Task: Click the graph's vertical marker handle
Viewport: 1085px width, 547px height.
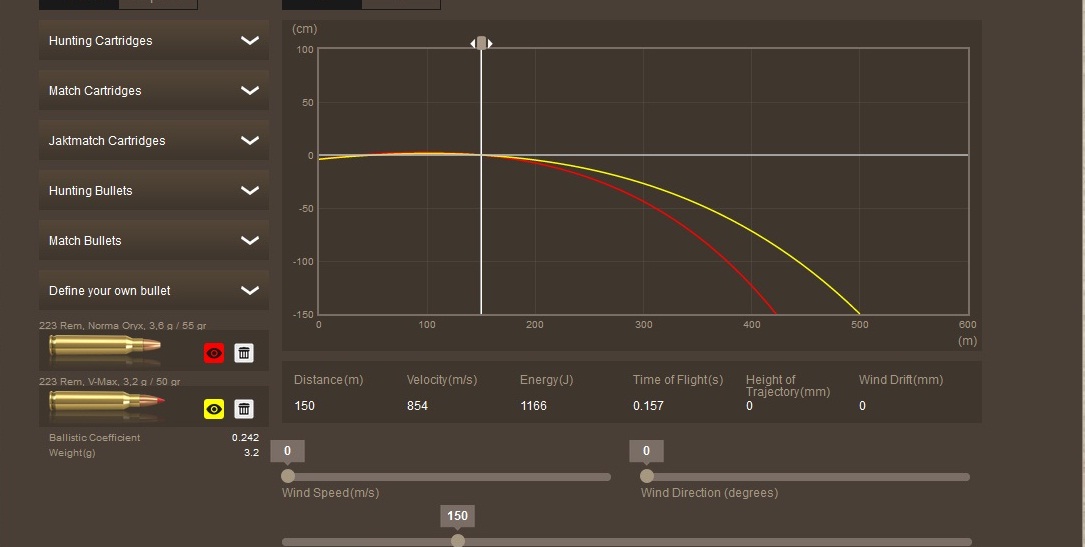Action: (x=482, y=43)
